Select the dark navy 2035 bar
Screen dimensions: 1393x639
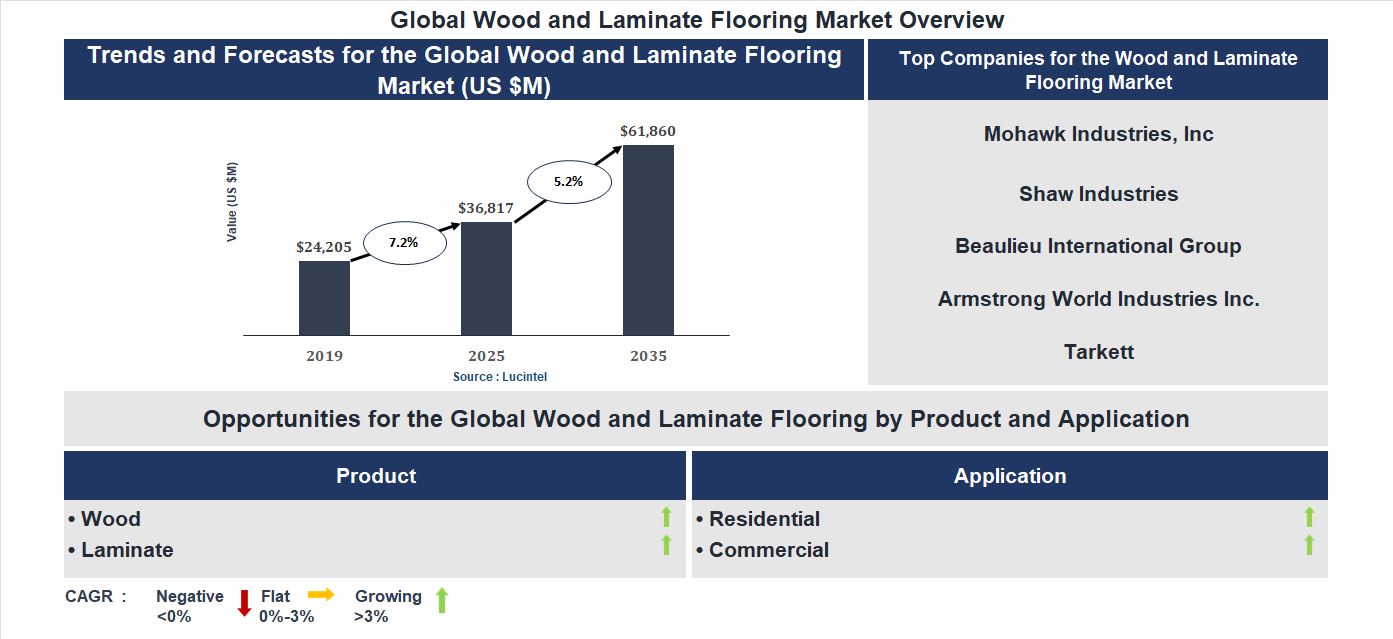(648, 240)
